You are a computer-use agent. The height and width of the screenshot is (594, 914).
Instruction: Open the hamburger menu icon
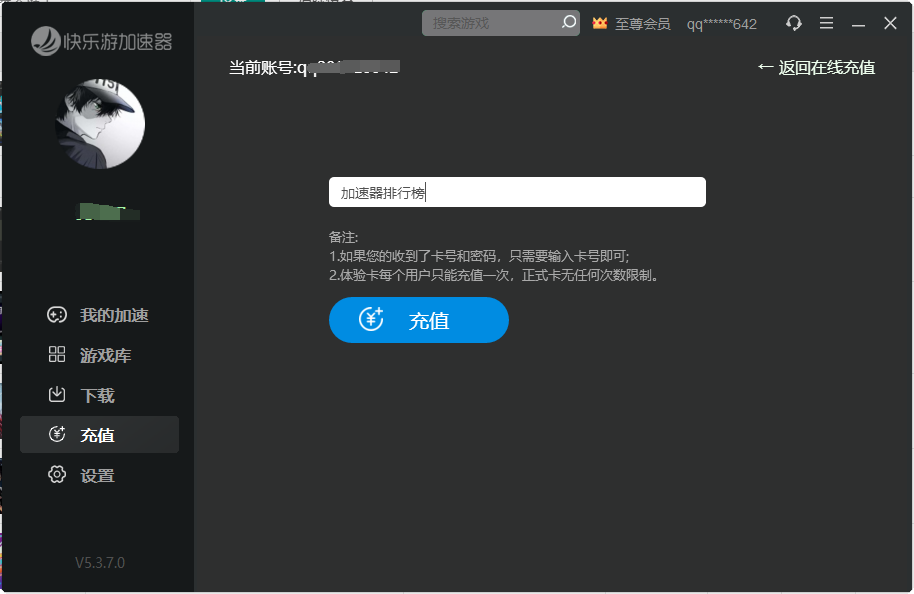(x=826, y=23)
